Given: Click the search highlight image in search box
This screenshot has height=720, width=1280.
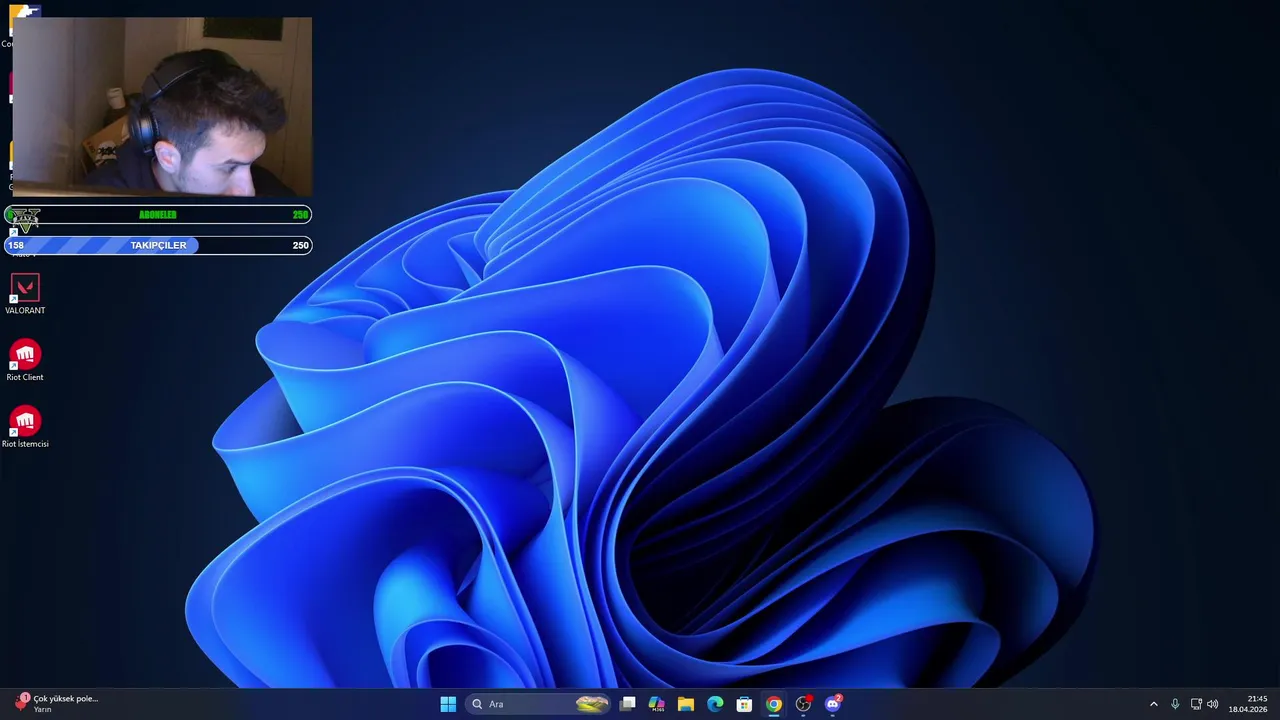Looking at the screenshot, I should (592, 704).
